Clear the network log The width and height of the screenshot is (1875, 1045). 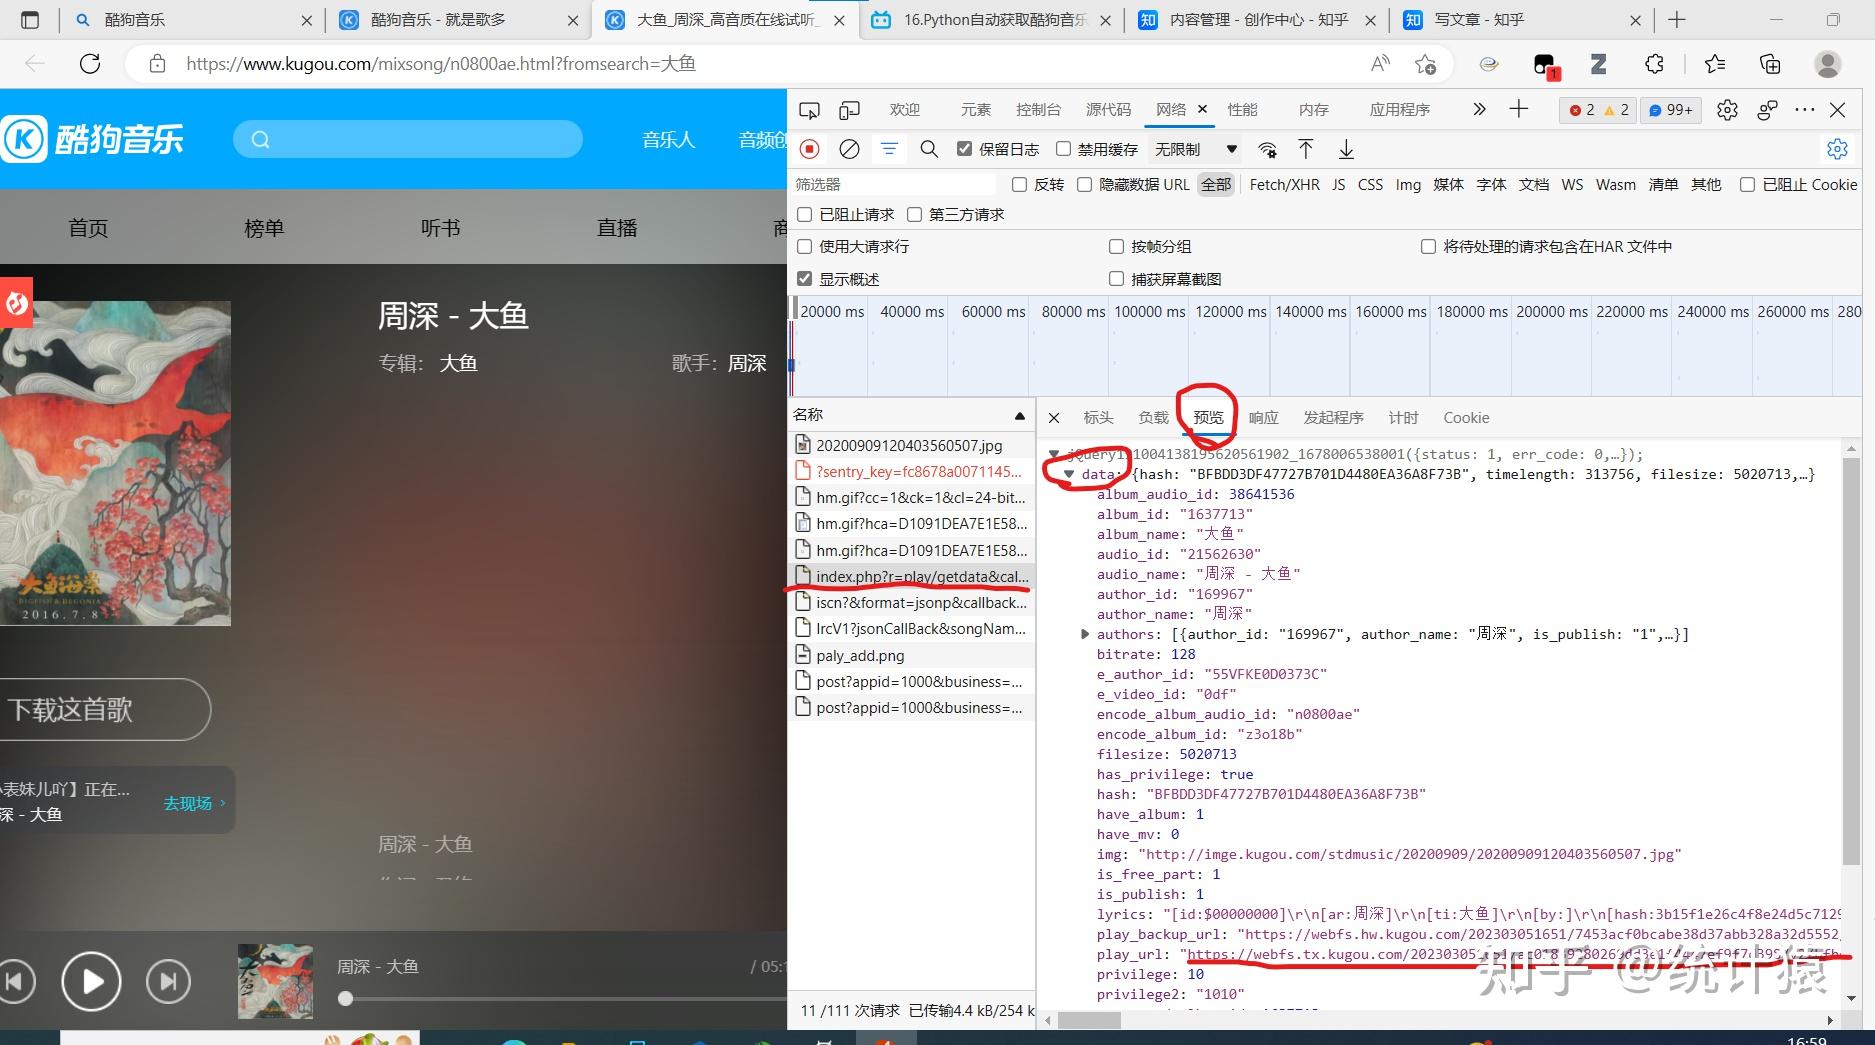click(x=849, y=149)
